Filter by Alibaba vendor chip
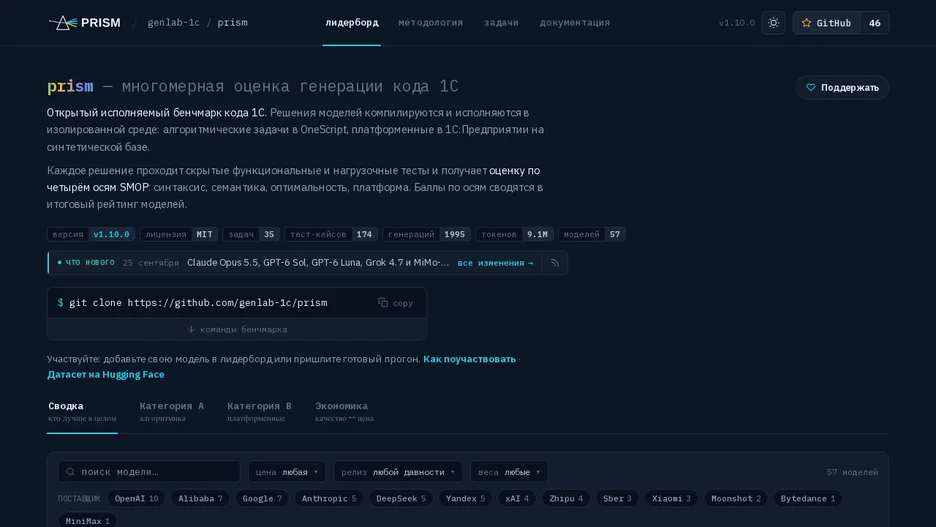Viewport: 936px width, 527px height. (x=200, y=498)
